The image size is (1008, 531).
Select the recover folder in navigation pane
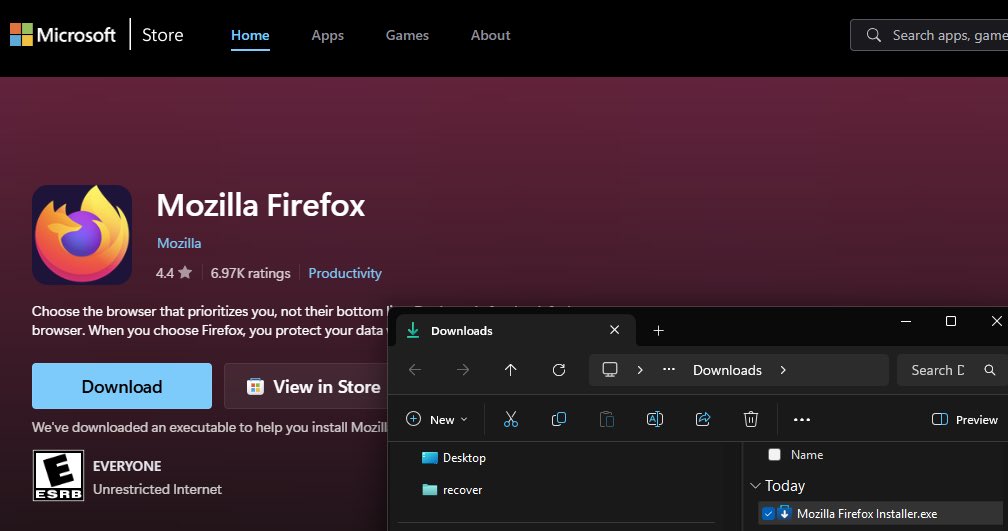(452, 490)
